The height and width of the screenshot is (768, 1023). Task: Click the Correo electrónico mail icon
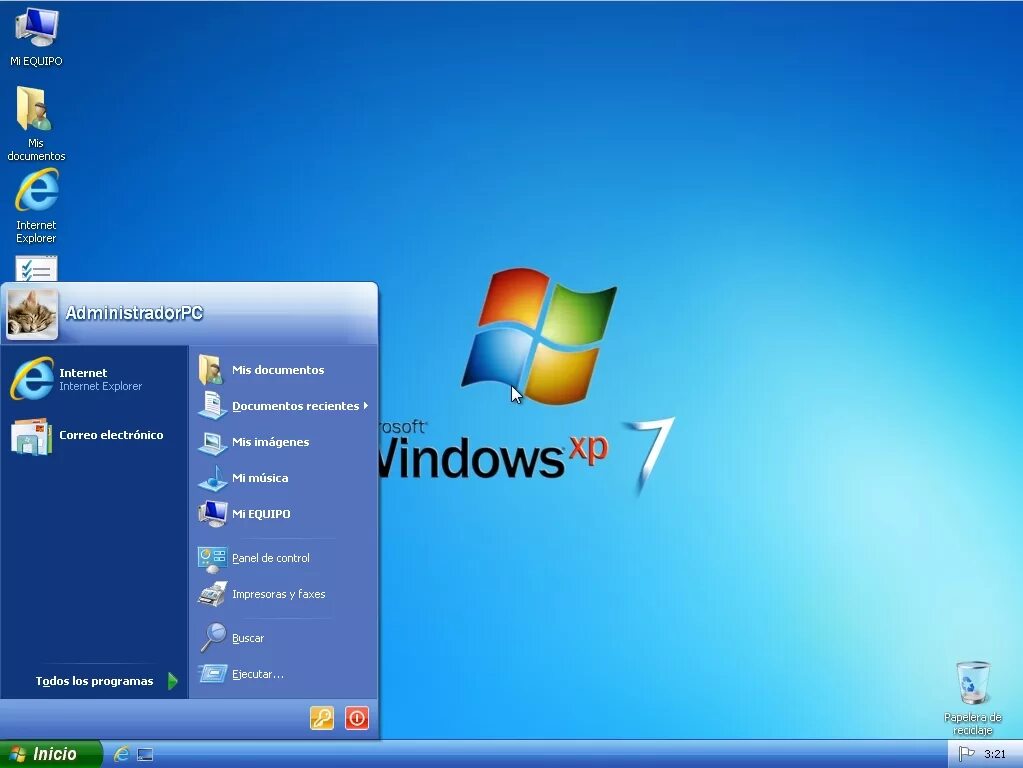[31, 437]
